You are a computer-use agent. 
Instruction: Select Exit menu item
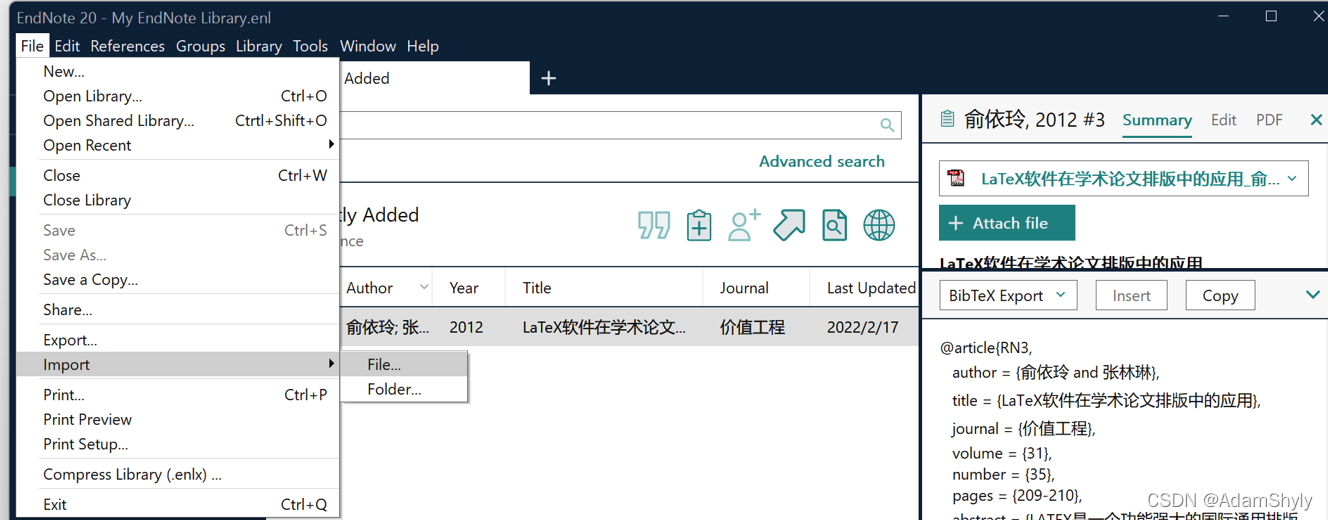[178, 504]
